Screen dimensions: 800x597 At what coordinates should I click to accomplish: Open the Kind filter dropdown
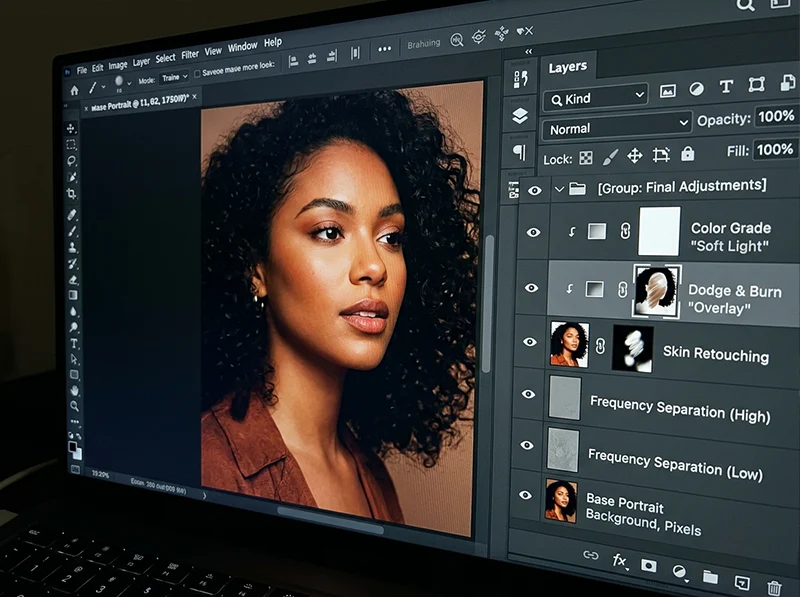coord(596,97)
